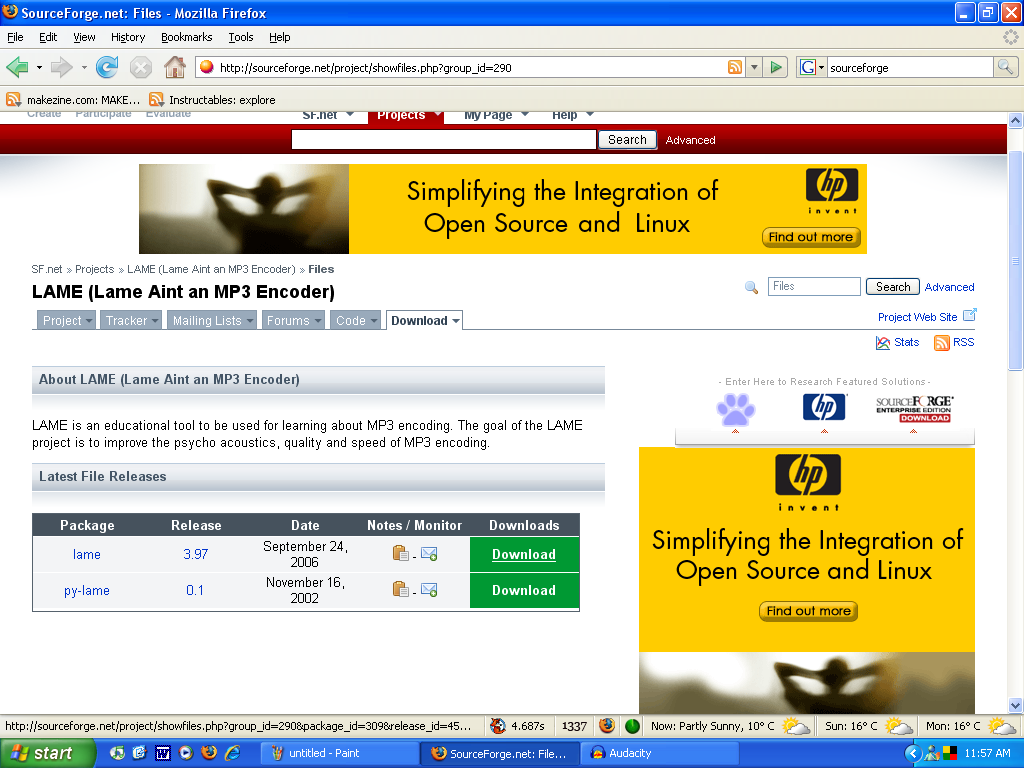Click the orange RSS icon beside RSS link
Screen dimensions: 1024x768
[x=942, y=343]
